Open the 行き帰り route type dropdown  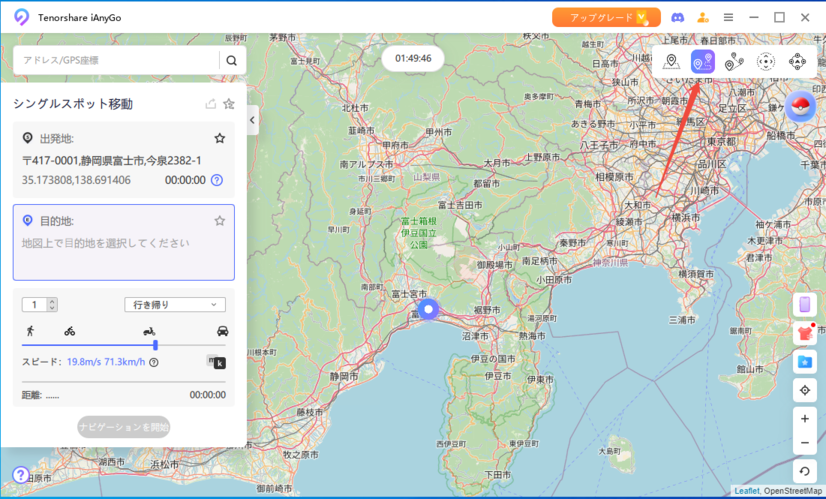[x=175, y=304]
